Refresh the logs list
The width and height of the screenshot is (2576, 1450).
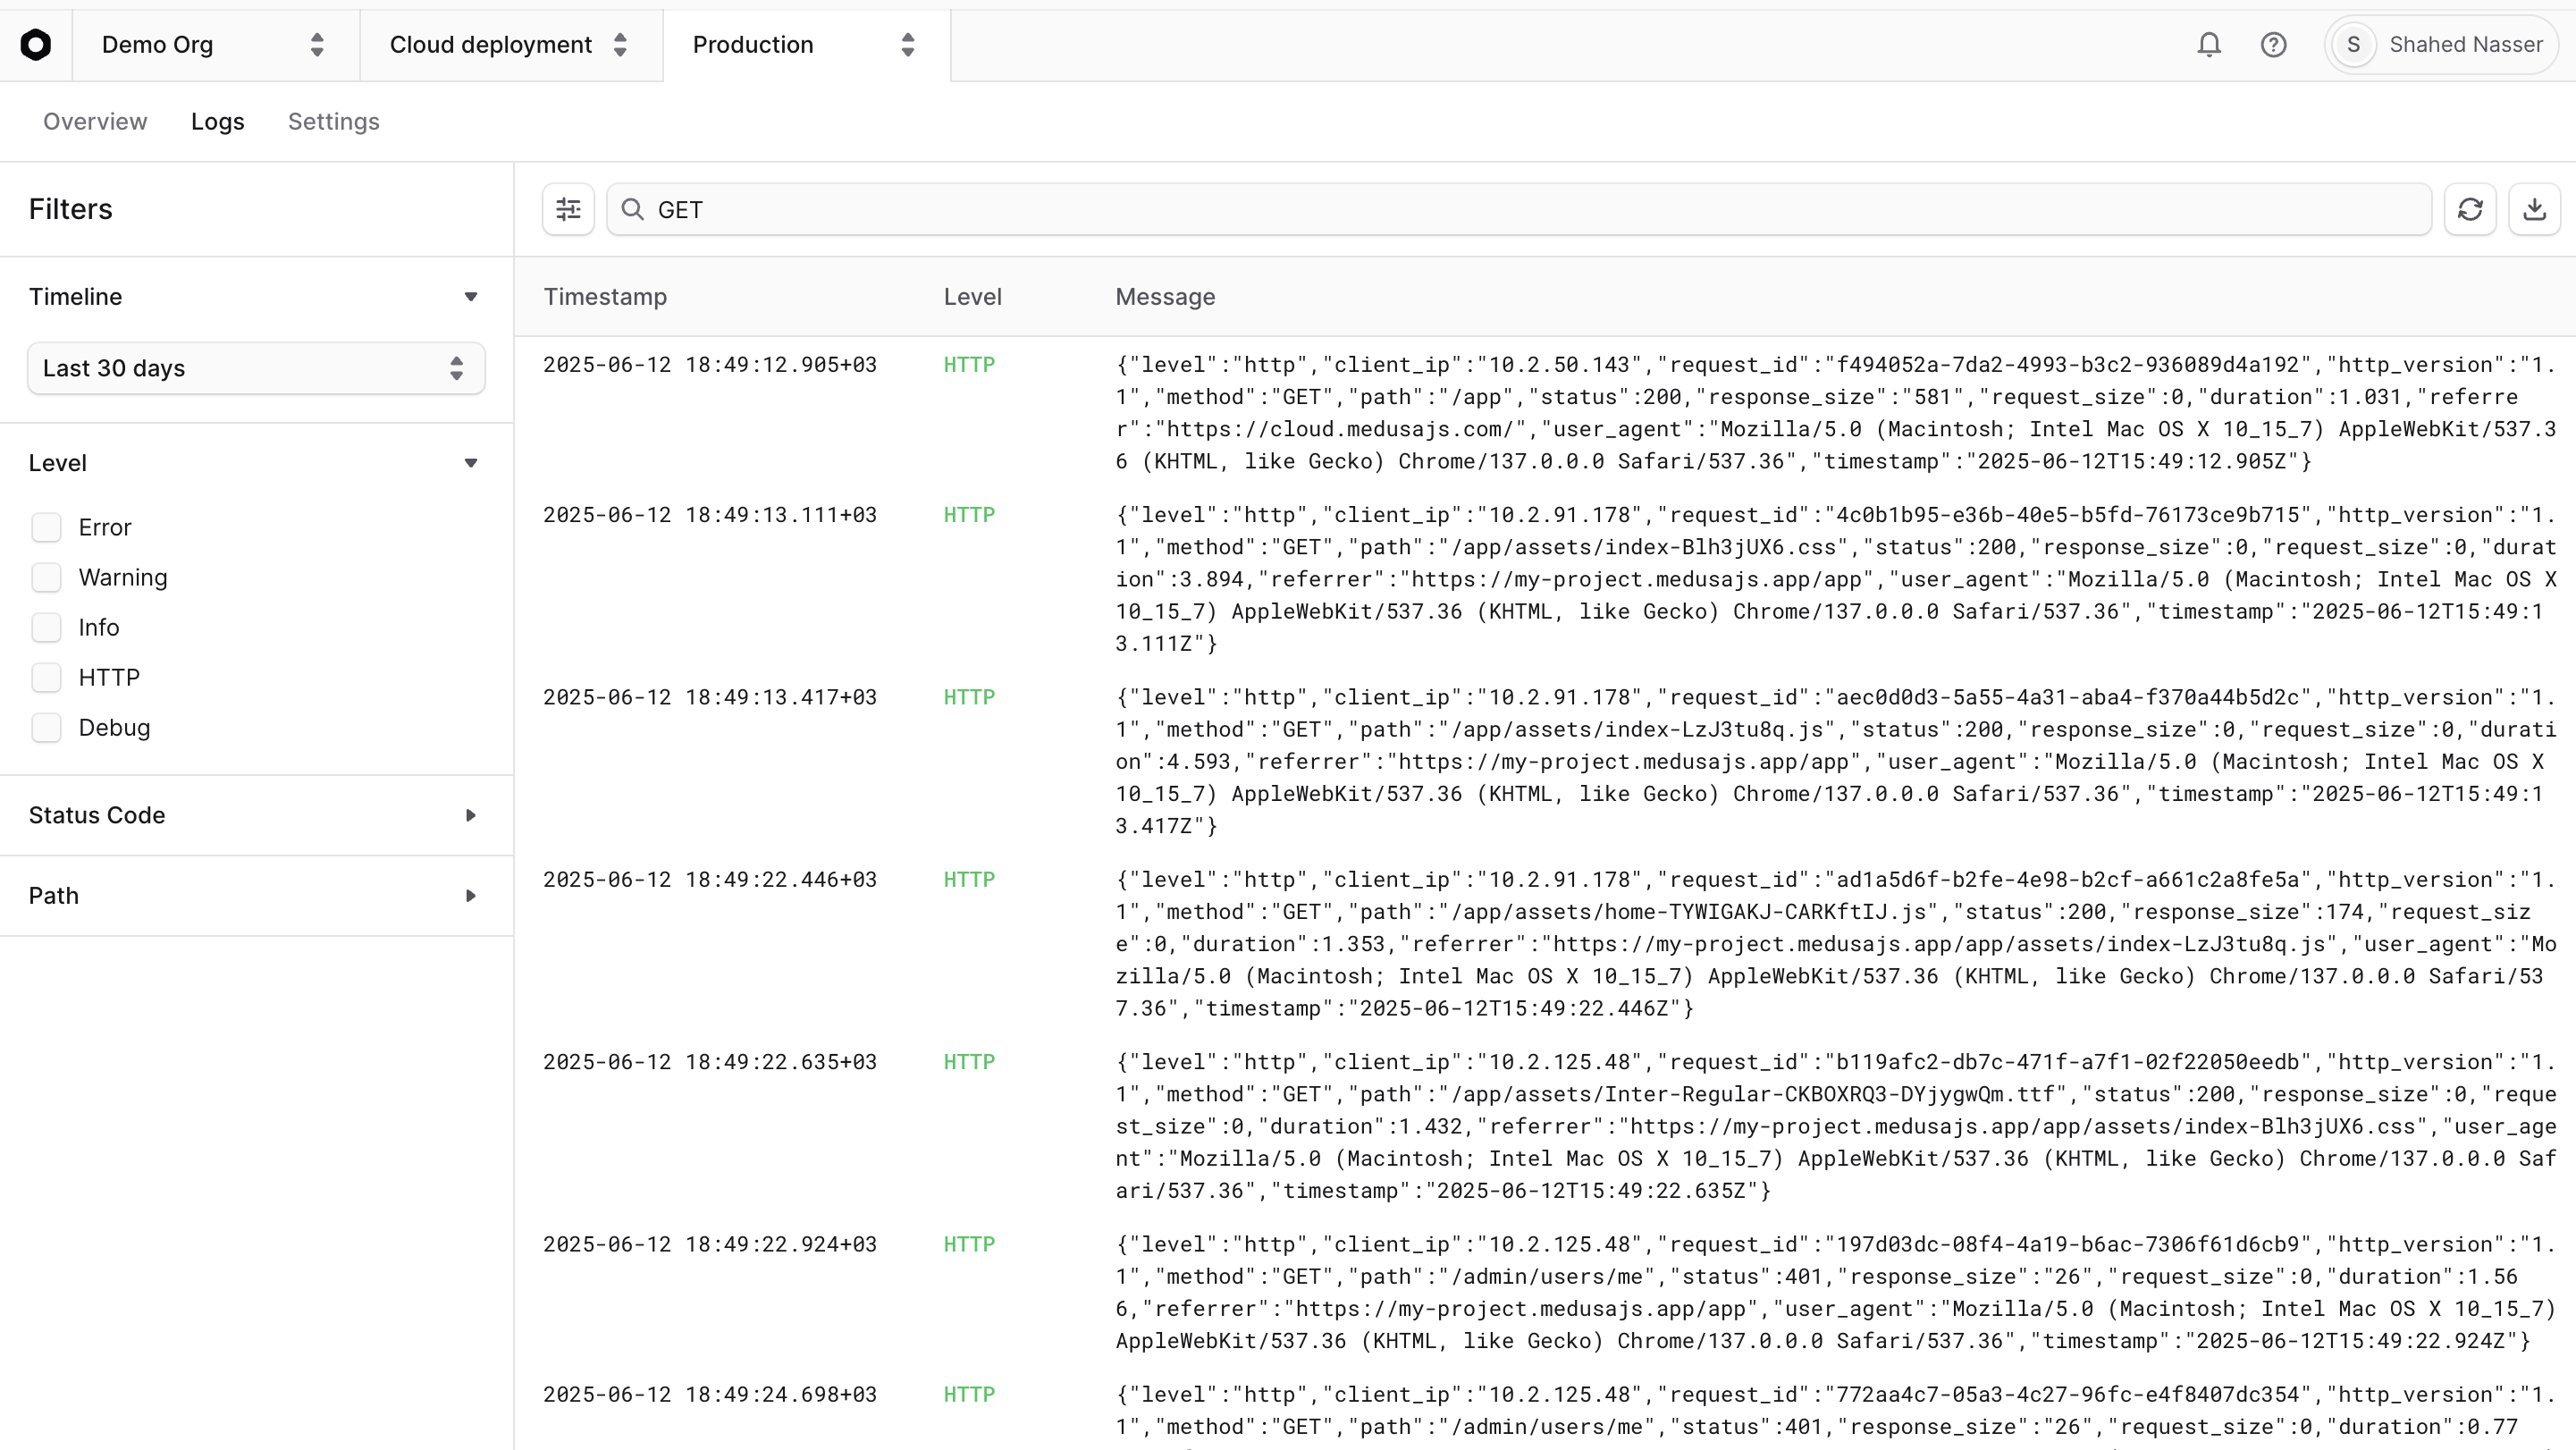[2470, 209]
